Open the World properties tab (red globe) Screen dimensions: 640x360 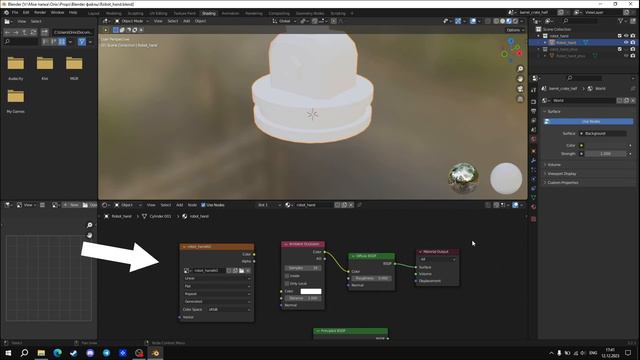(x=533, y=140)
